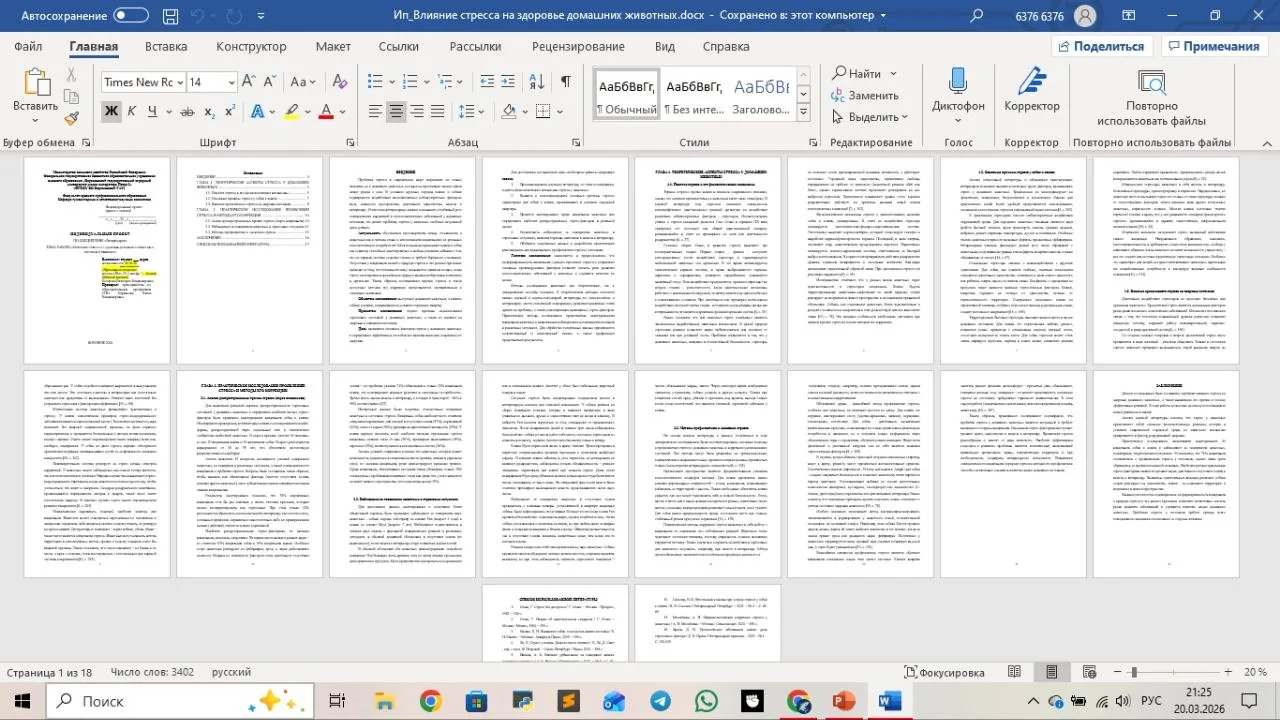
Task: Click the zoom slider in status bar
Action: pyautogui.click(x=1173, y=672)
